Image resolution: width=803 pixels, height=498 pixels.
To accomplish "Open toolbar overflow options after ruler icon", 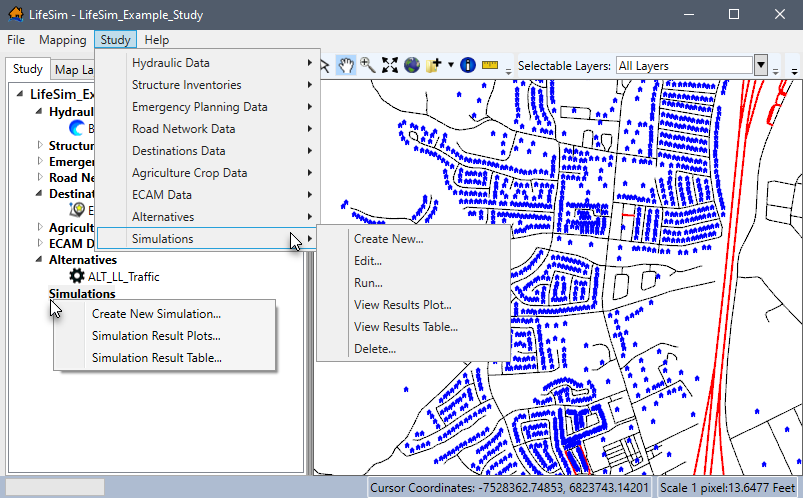I will click(509, 72).
